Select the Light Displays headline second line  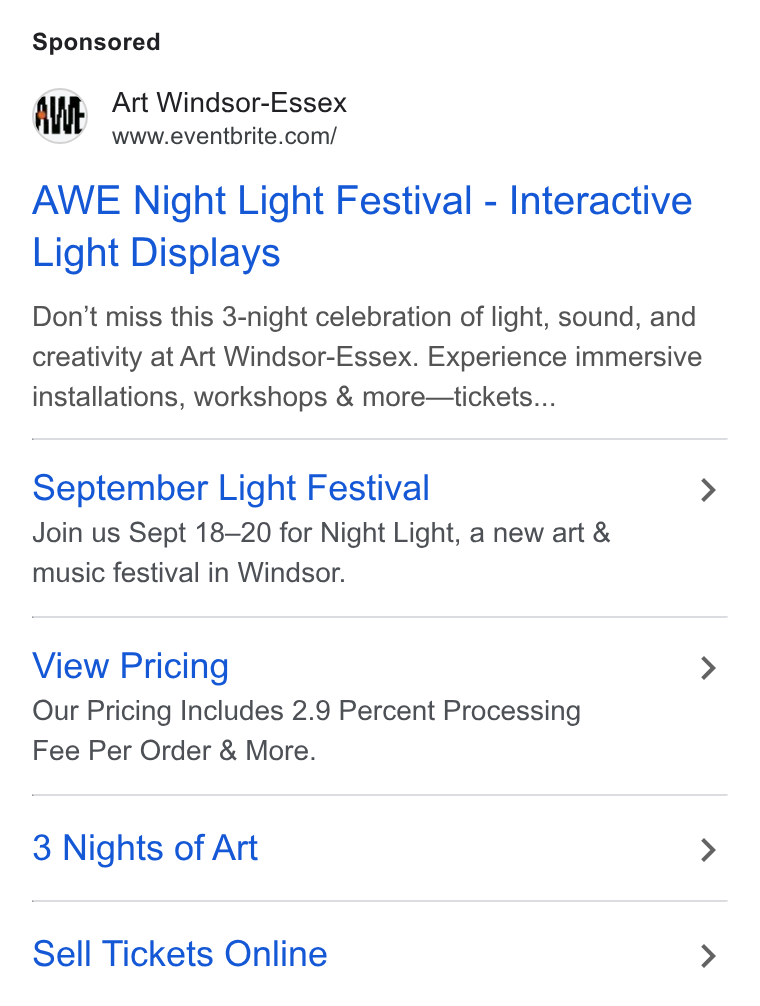click(156, 252)
